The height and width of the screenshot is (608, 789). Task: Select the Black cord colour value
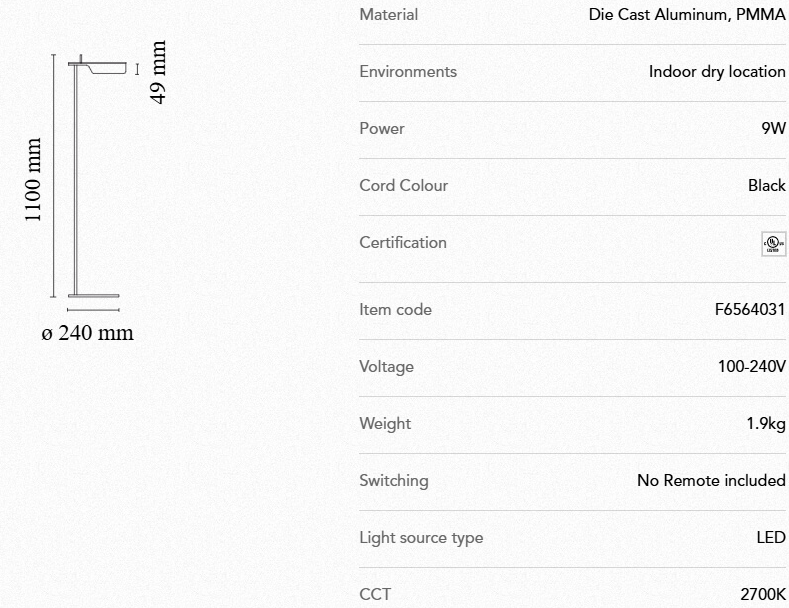[766, 186]
